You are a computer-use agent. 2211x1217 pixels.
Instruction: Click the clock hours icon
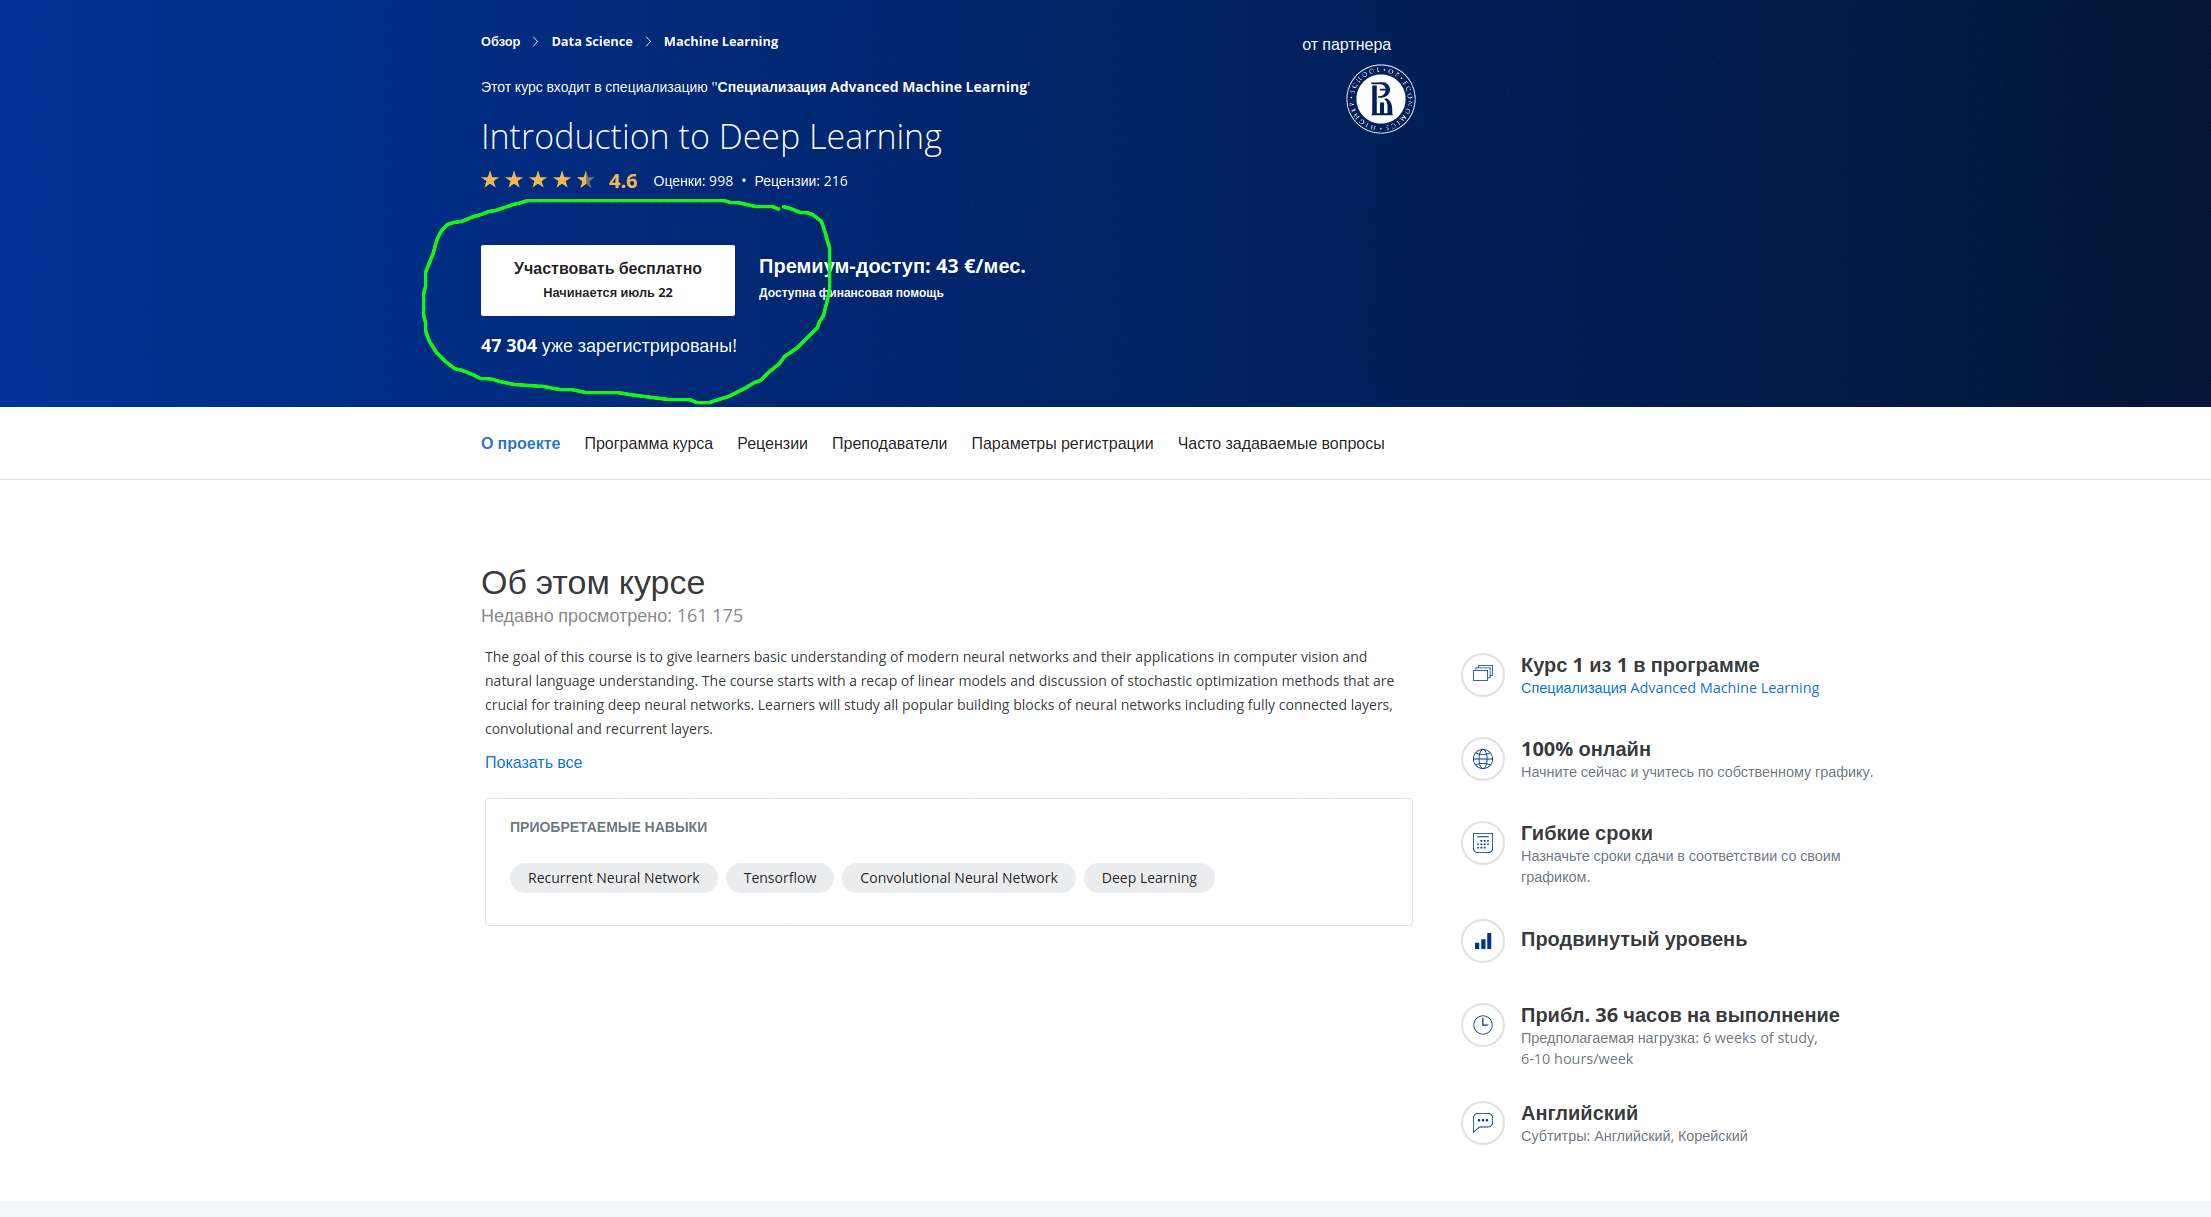click(1482, 1025)
